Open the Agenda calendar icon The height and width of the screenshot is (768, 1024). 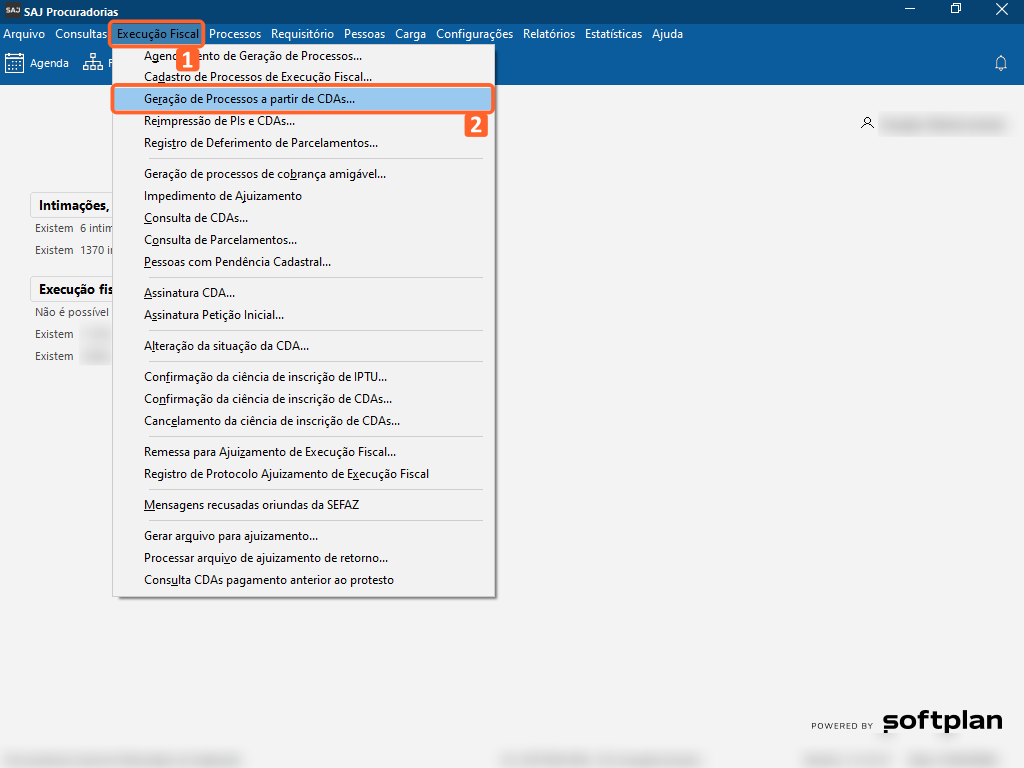point(14,63)
